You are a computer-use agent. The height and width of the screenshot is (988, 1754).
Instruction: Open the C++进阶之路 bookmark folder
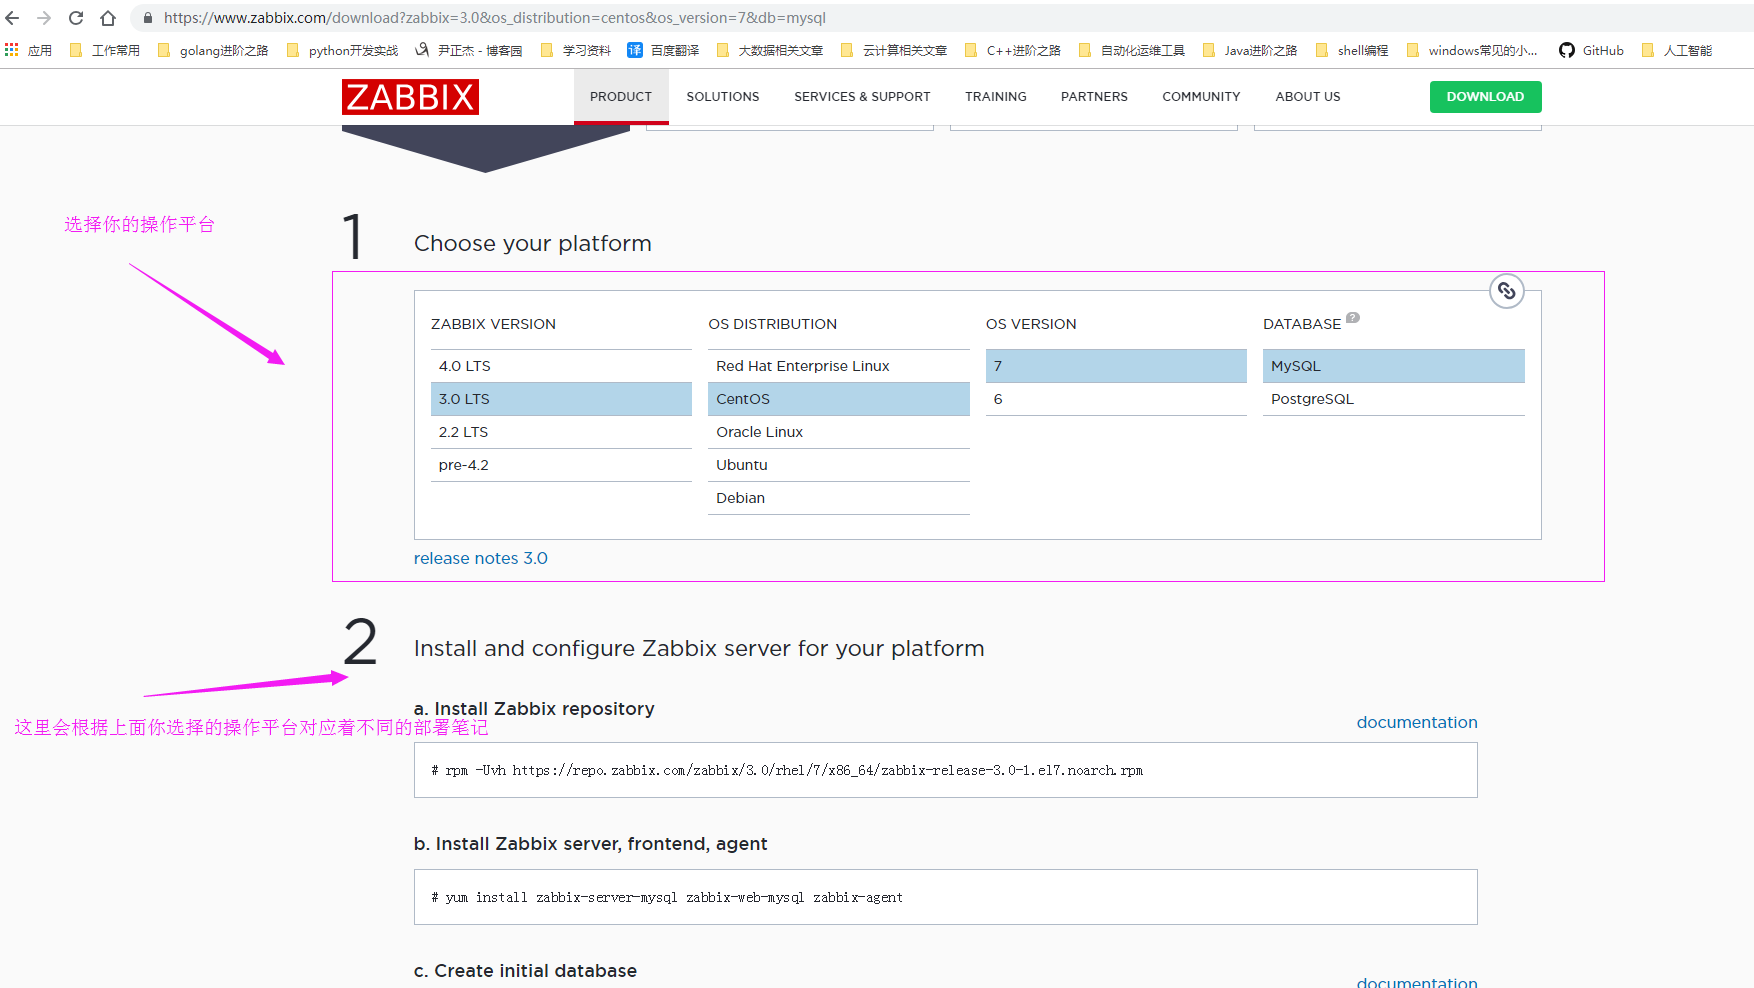pyautogui.click(x=1013, y=50)
